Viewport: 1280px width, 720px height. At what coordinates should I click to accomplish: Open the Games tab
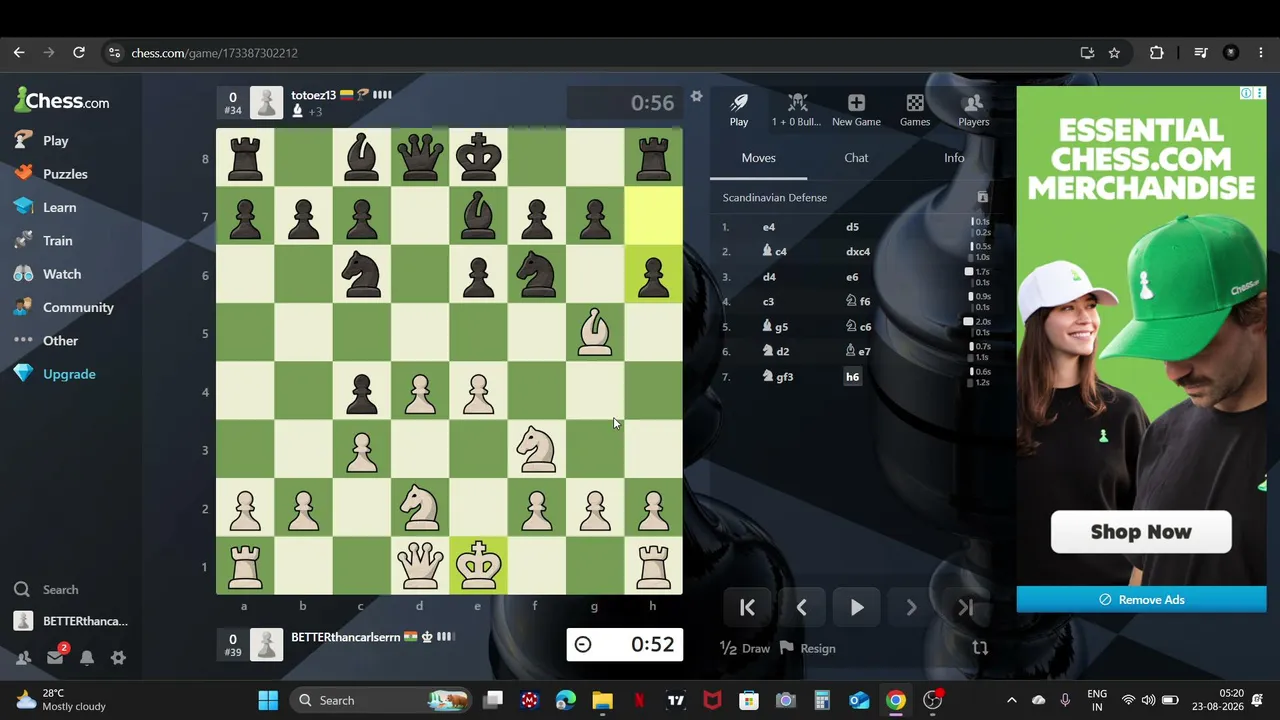pos(915,110)
